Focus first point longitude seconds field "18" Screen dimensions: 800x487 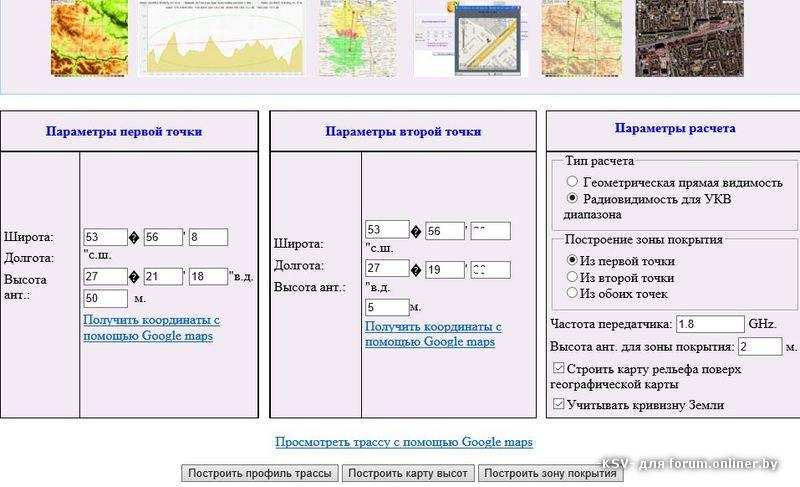(208, 276)
